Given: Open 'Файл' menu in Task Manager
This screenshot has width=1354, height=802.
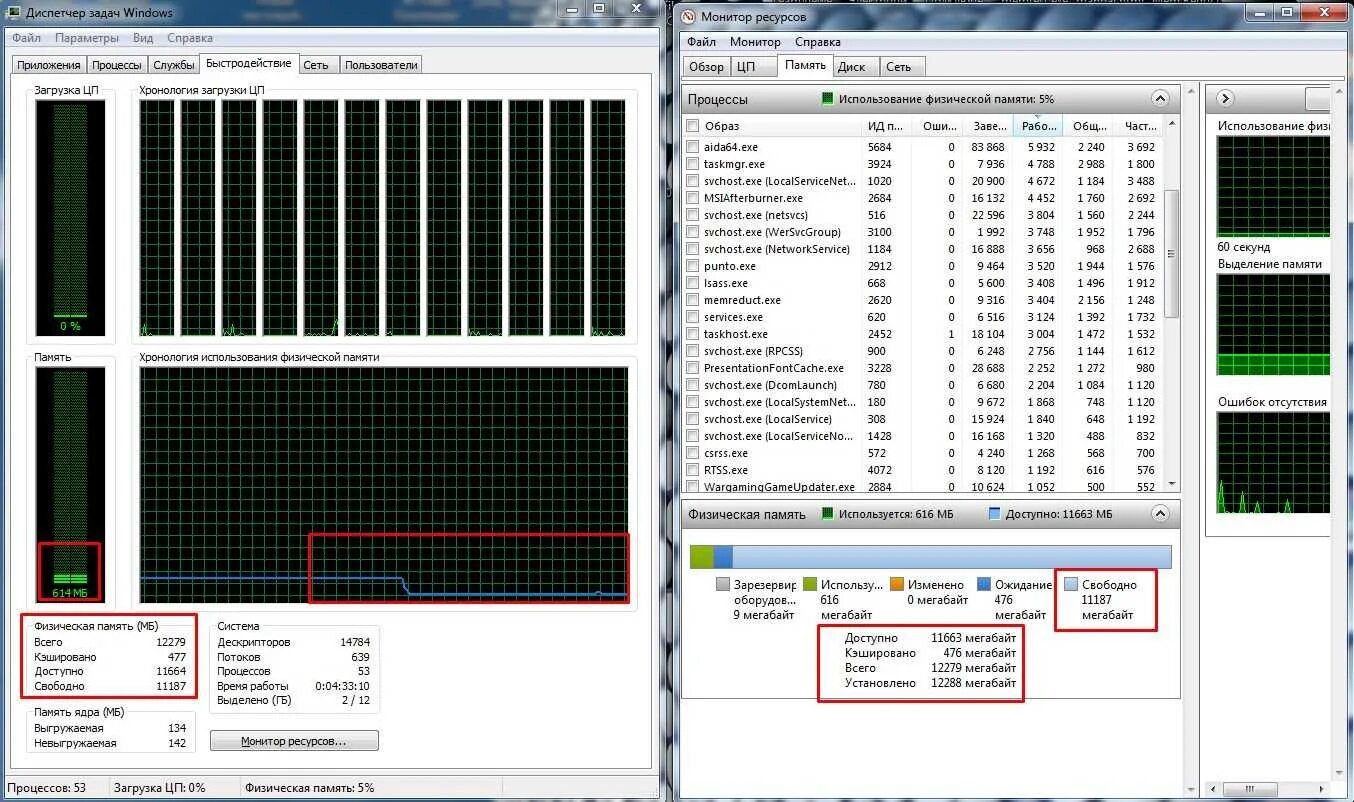Looking at the screenshot, I should [27, 38].
